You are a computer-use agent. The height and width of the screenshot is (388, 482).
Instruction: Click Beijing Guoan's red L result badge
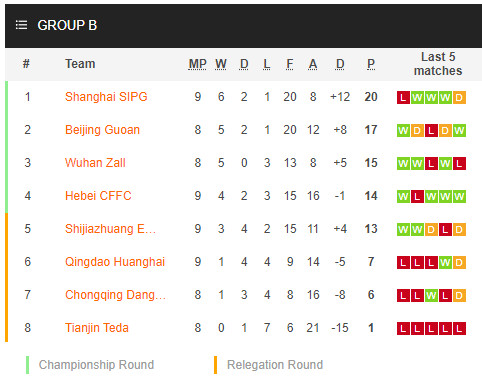431,131
